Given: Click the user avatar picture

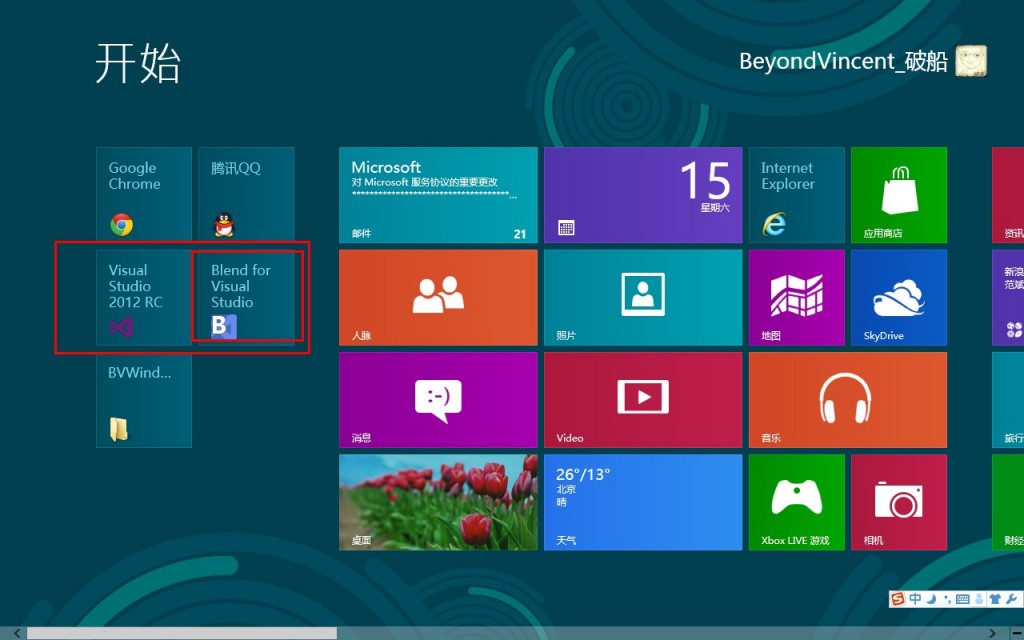Looking at the screenshot, I should pyautogui.click(x=971, y=61).
